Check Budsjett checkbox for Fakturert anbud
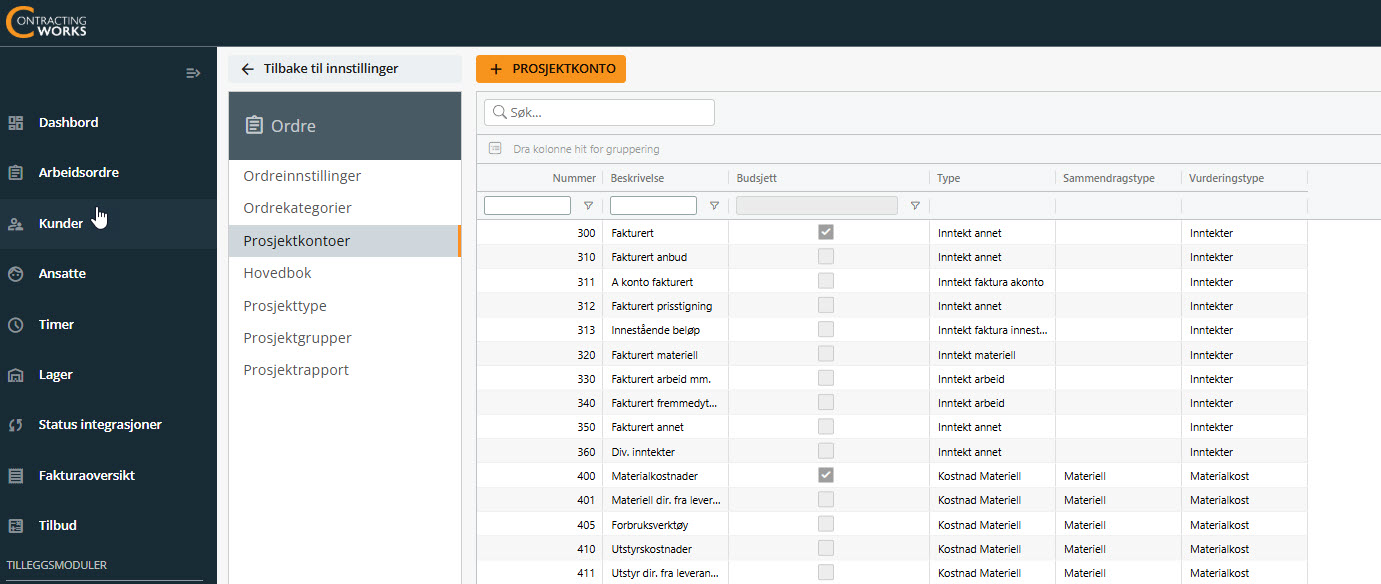 (x=826, y=257)
